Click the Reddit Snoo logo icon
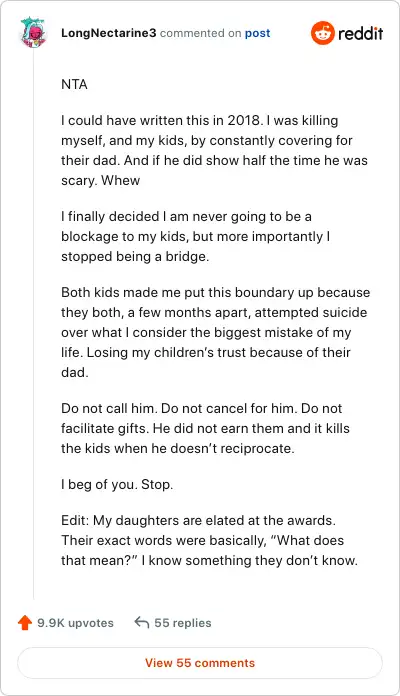The width and height of the screenshot is (400, 696). pyautogui.click(x=323, y=33)
